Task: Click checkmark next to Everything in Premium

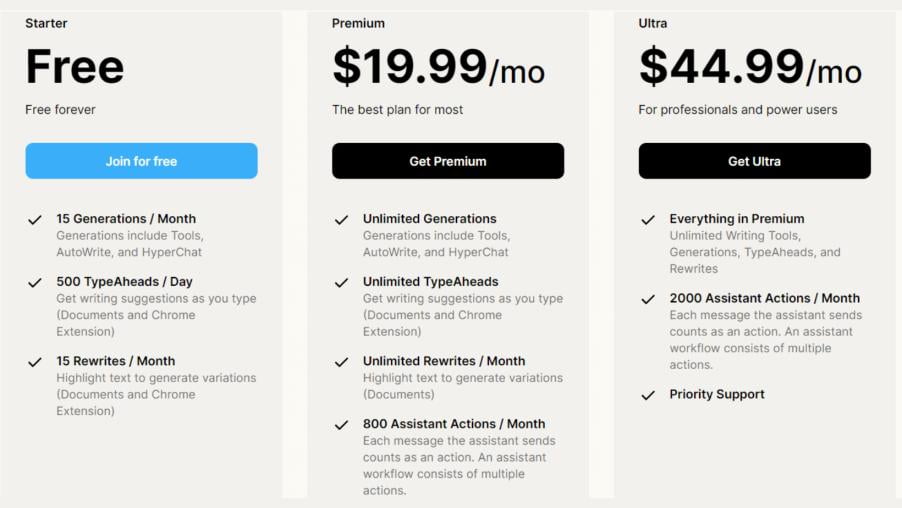Action: (x=648, y=220)
